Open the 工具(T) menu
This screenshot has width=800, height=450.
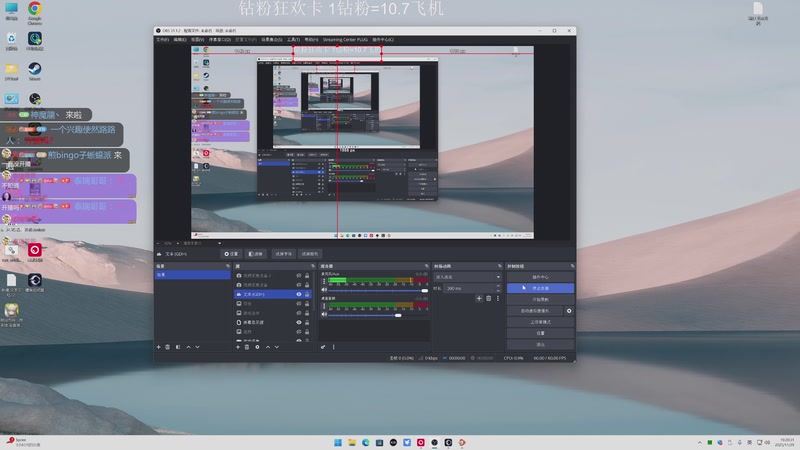coord(293,40)
